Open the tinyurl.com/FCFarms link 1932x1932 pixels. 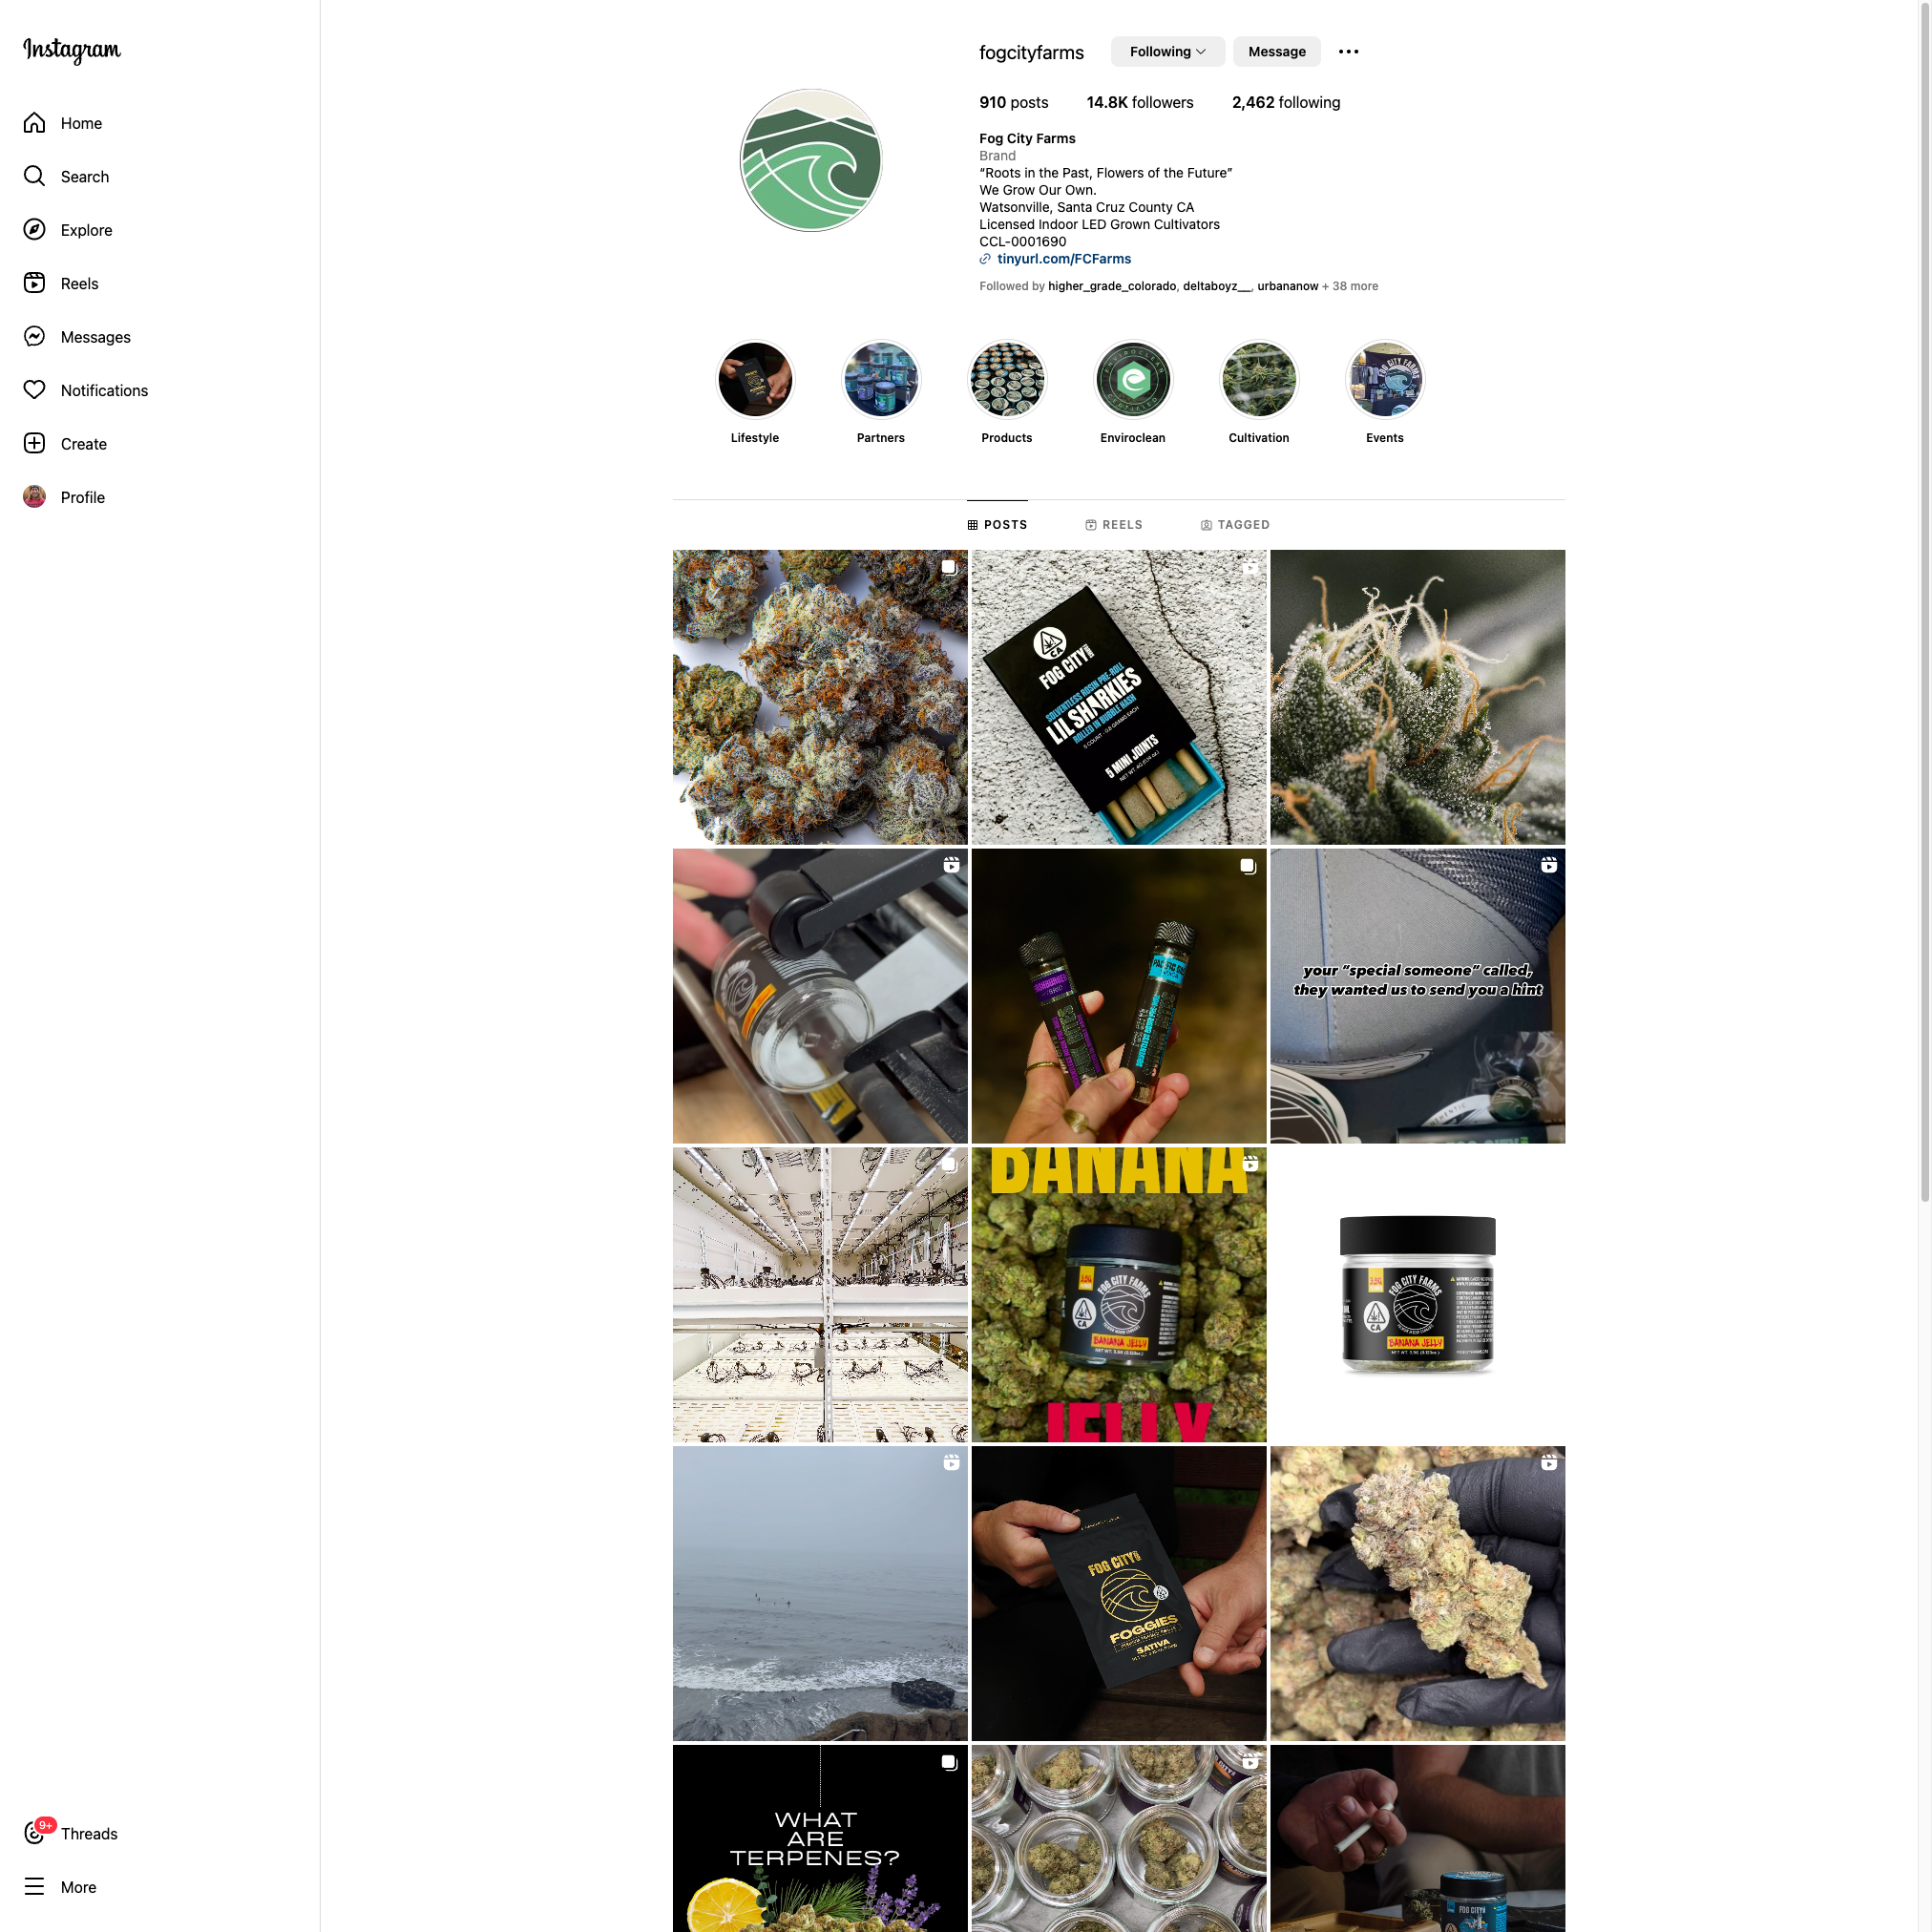pos(1064,259)
